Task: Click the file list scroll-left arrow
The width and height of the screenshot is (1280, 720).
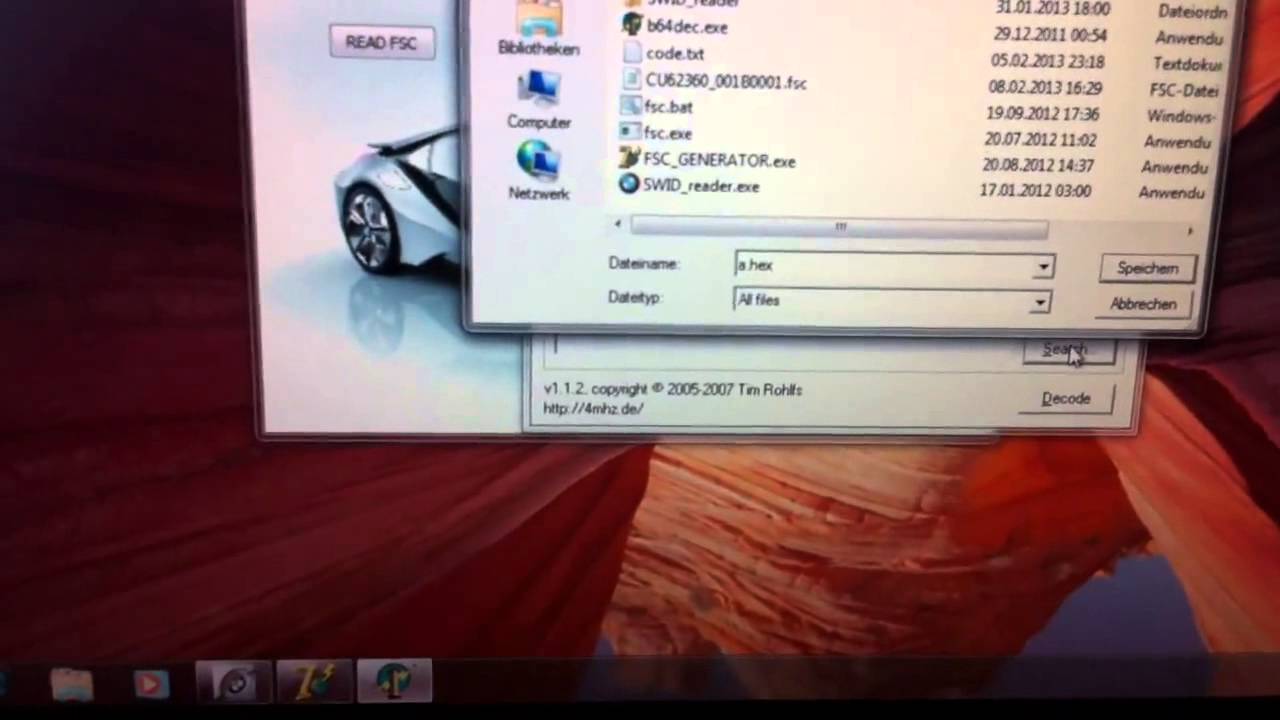Action: pos(618,224)
